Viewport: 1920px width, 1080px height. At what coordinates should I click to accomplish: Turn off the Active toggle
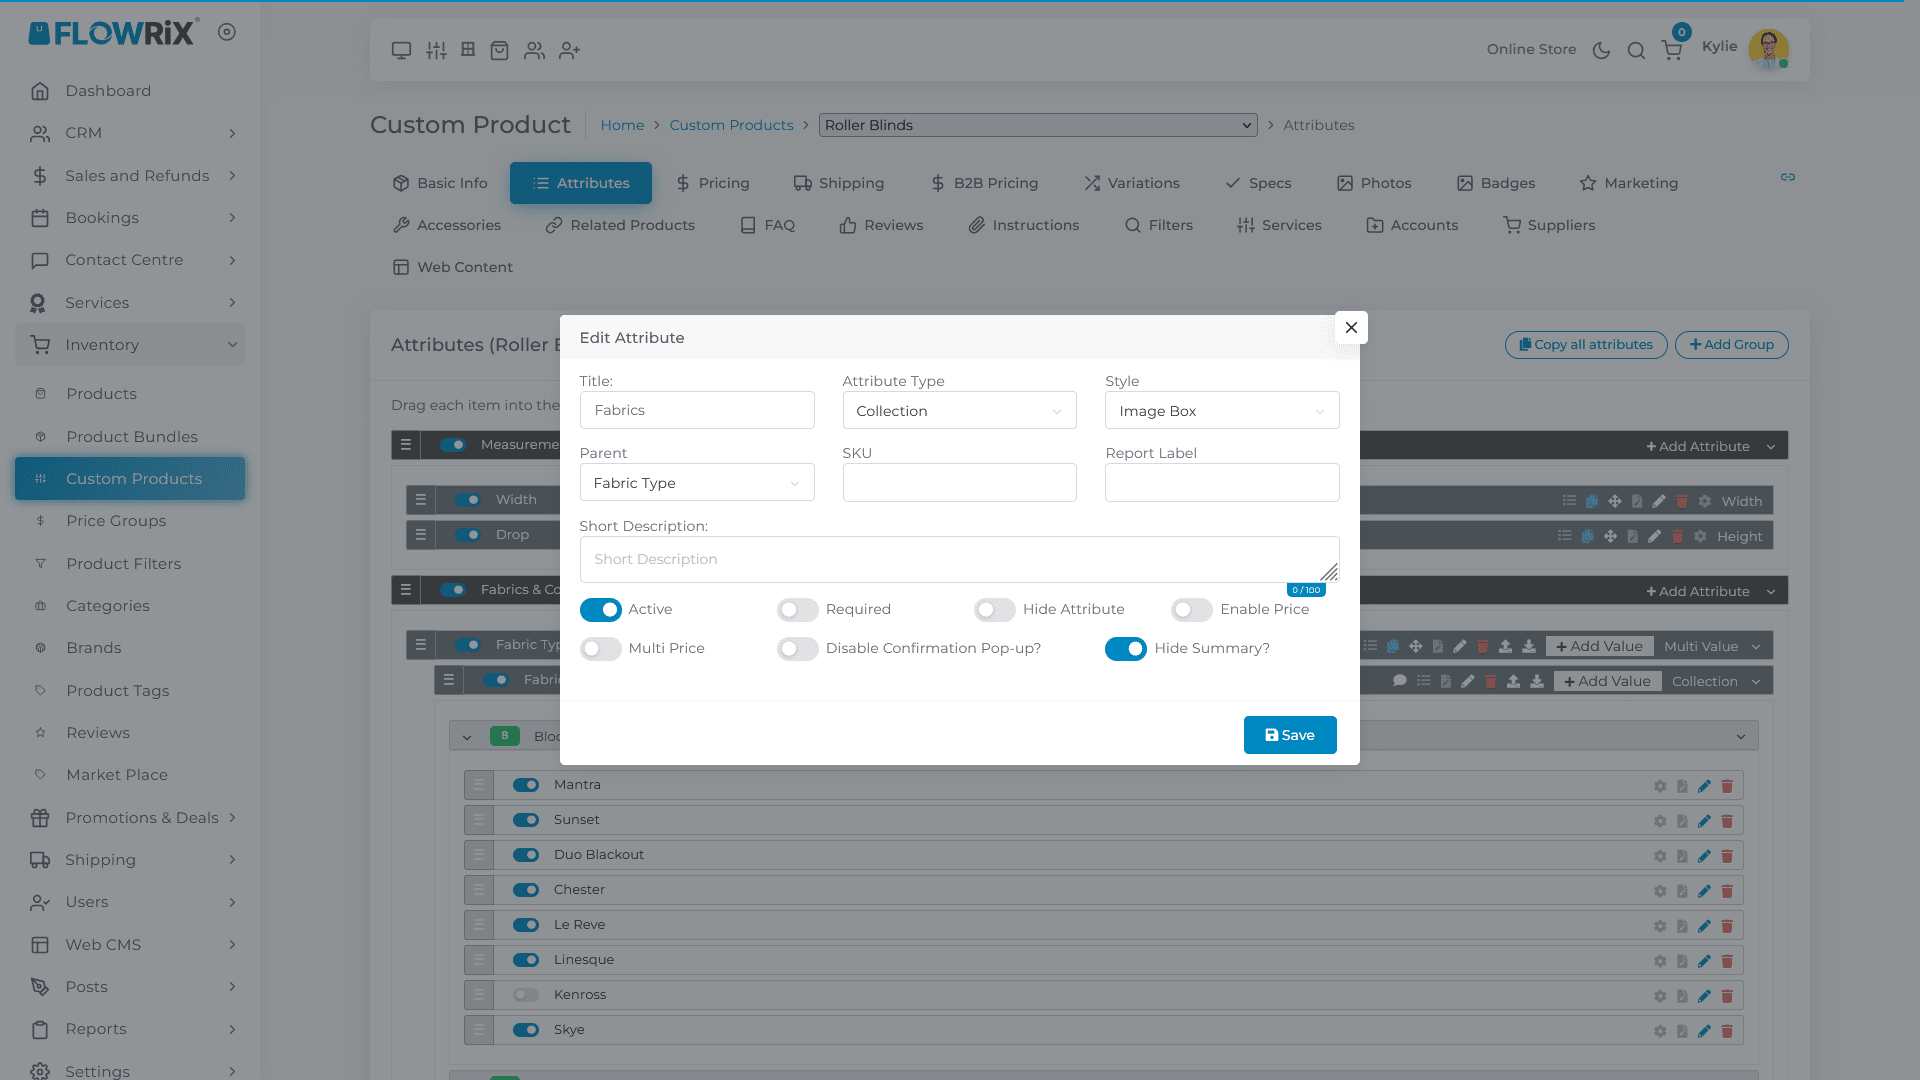click(600, 610)
